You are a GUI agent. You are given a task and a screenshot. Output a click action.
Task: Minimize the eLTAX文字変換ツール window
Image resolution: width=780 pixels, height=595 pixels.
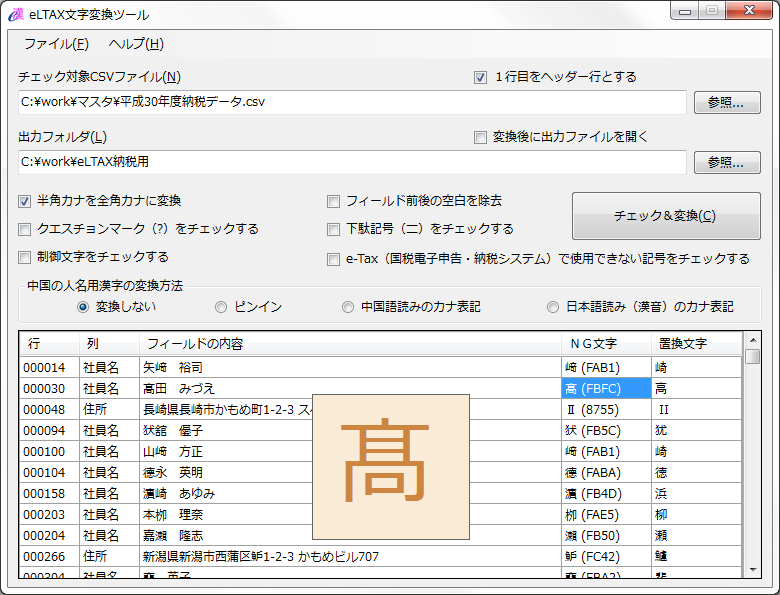coord(685,10)
